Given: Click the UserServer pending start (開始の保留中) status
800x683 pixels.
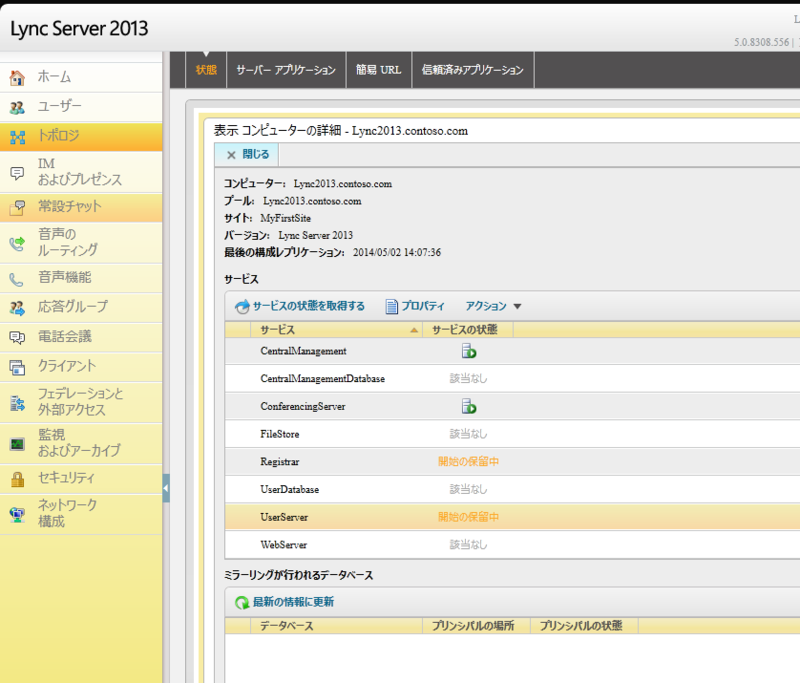Looking at the screenshot, I should (468, 517).
